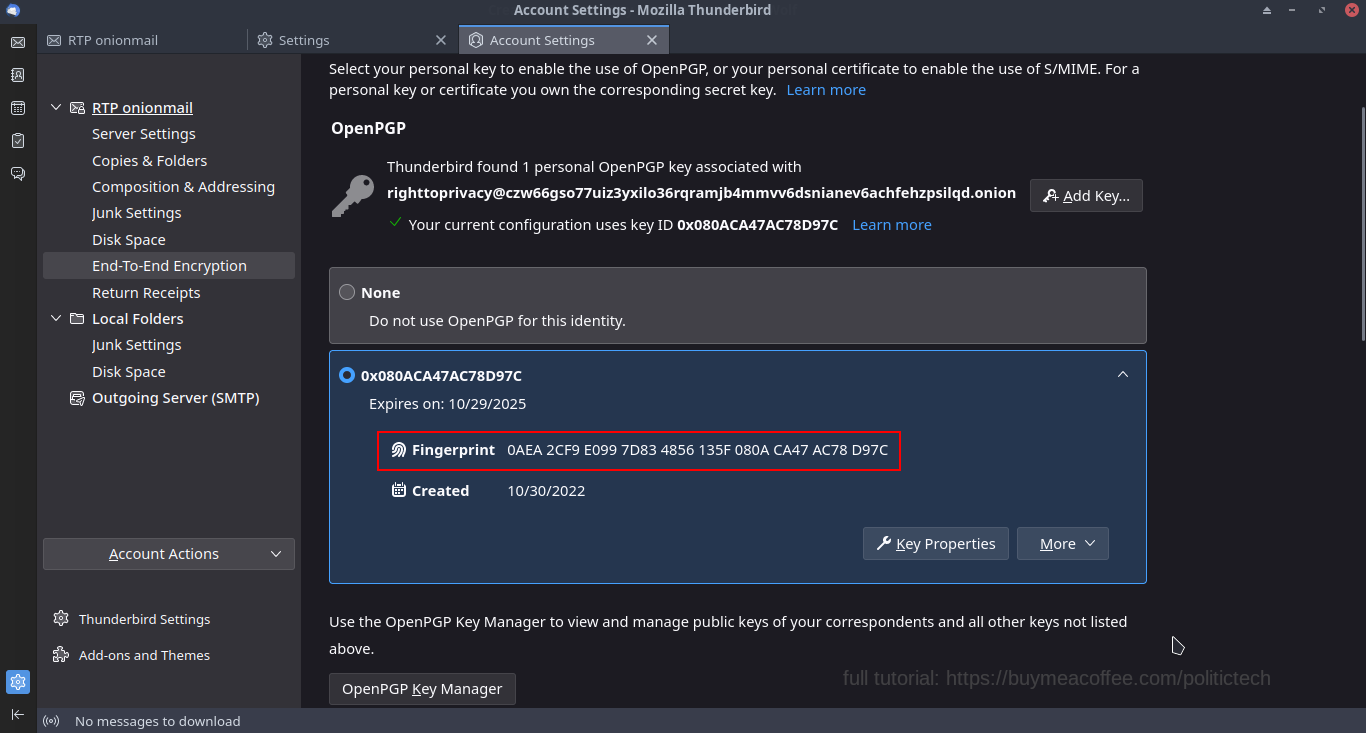Image resolution: width=1366 pixels, height=733 pixels.
Task: Open Disk Space under RTP onionmail
Action: [129, 240]
